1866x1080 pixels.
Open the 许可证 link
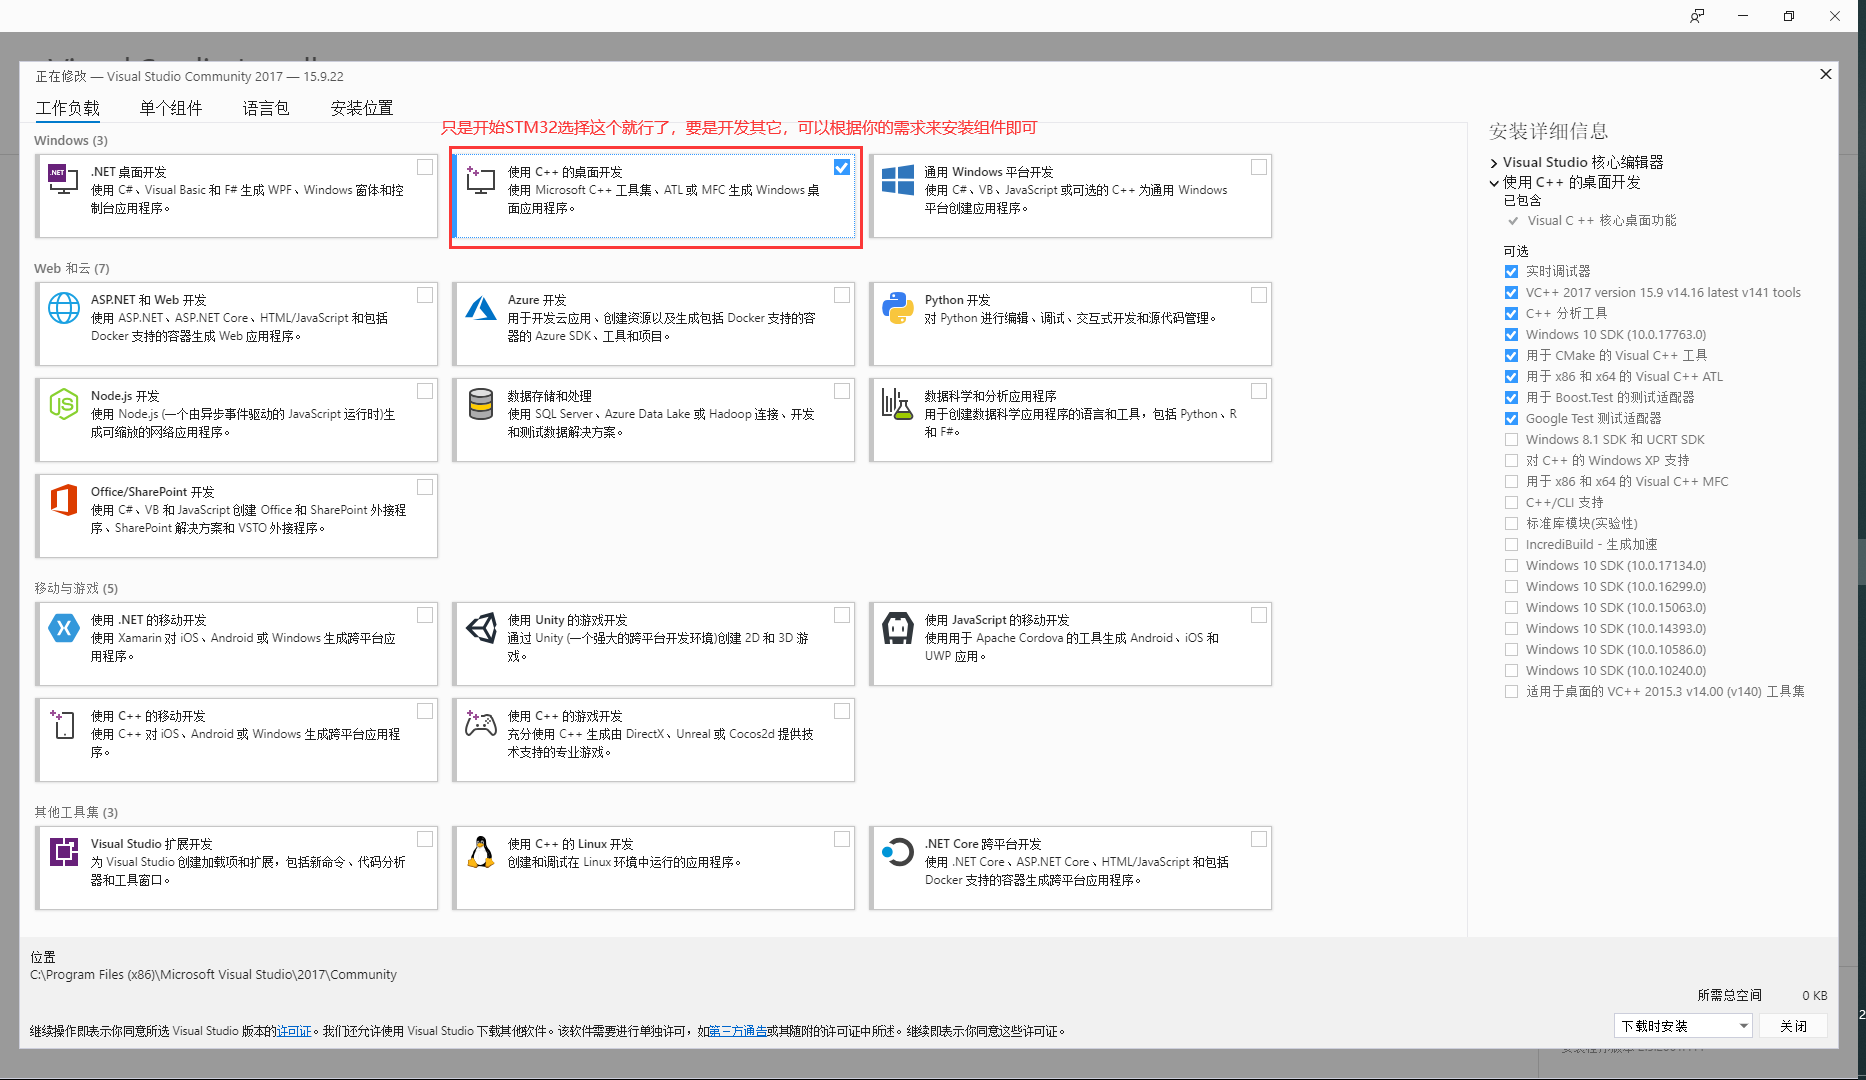(294, 1031)
